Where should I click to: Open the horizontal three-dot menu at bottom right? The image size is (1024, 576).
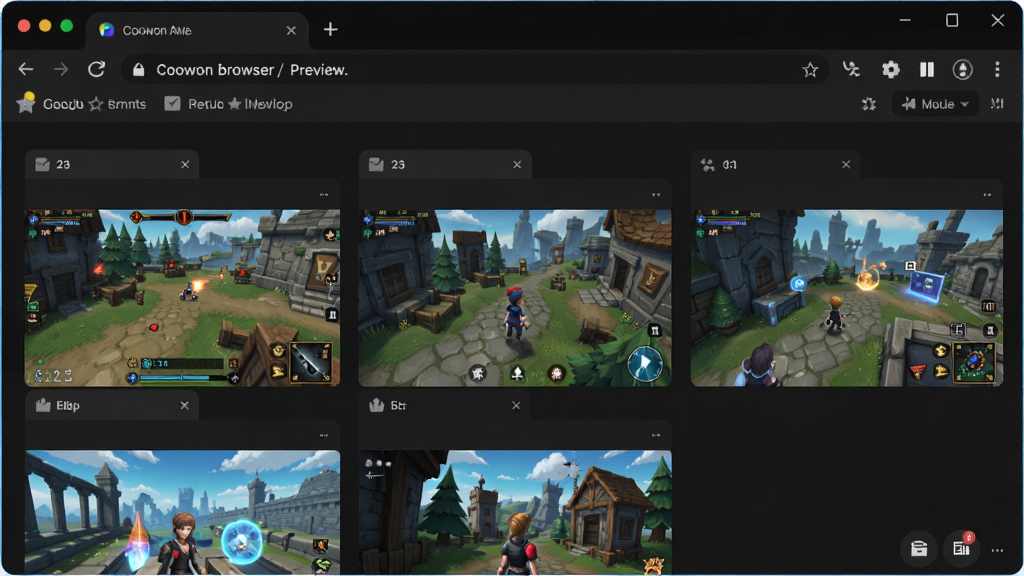coord(997,551)
